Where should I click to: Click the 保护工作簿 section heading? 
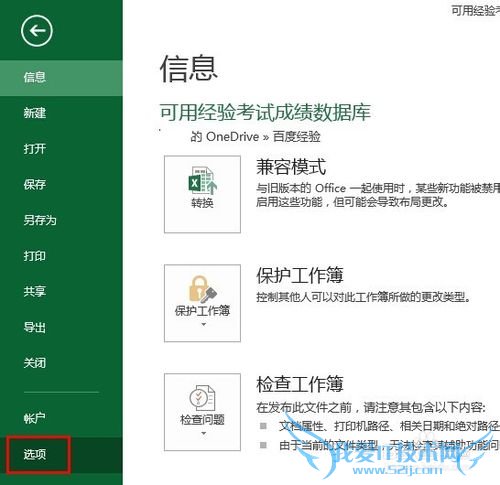point(300,275)
